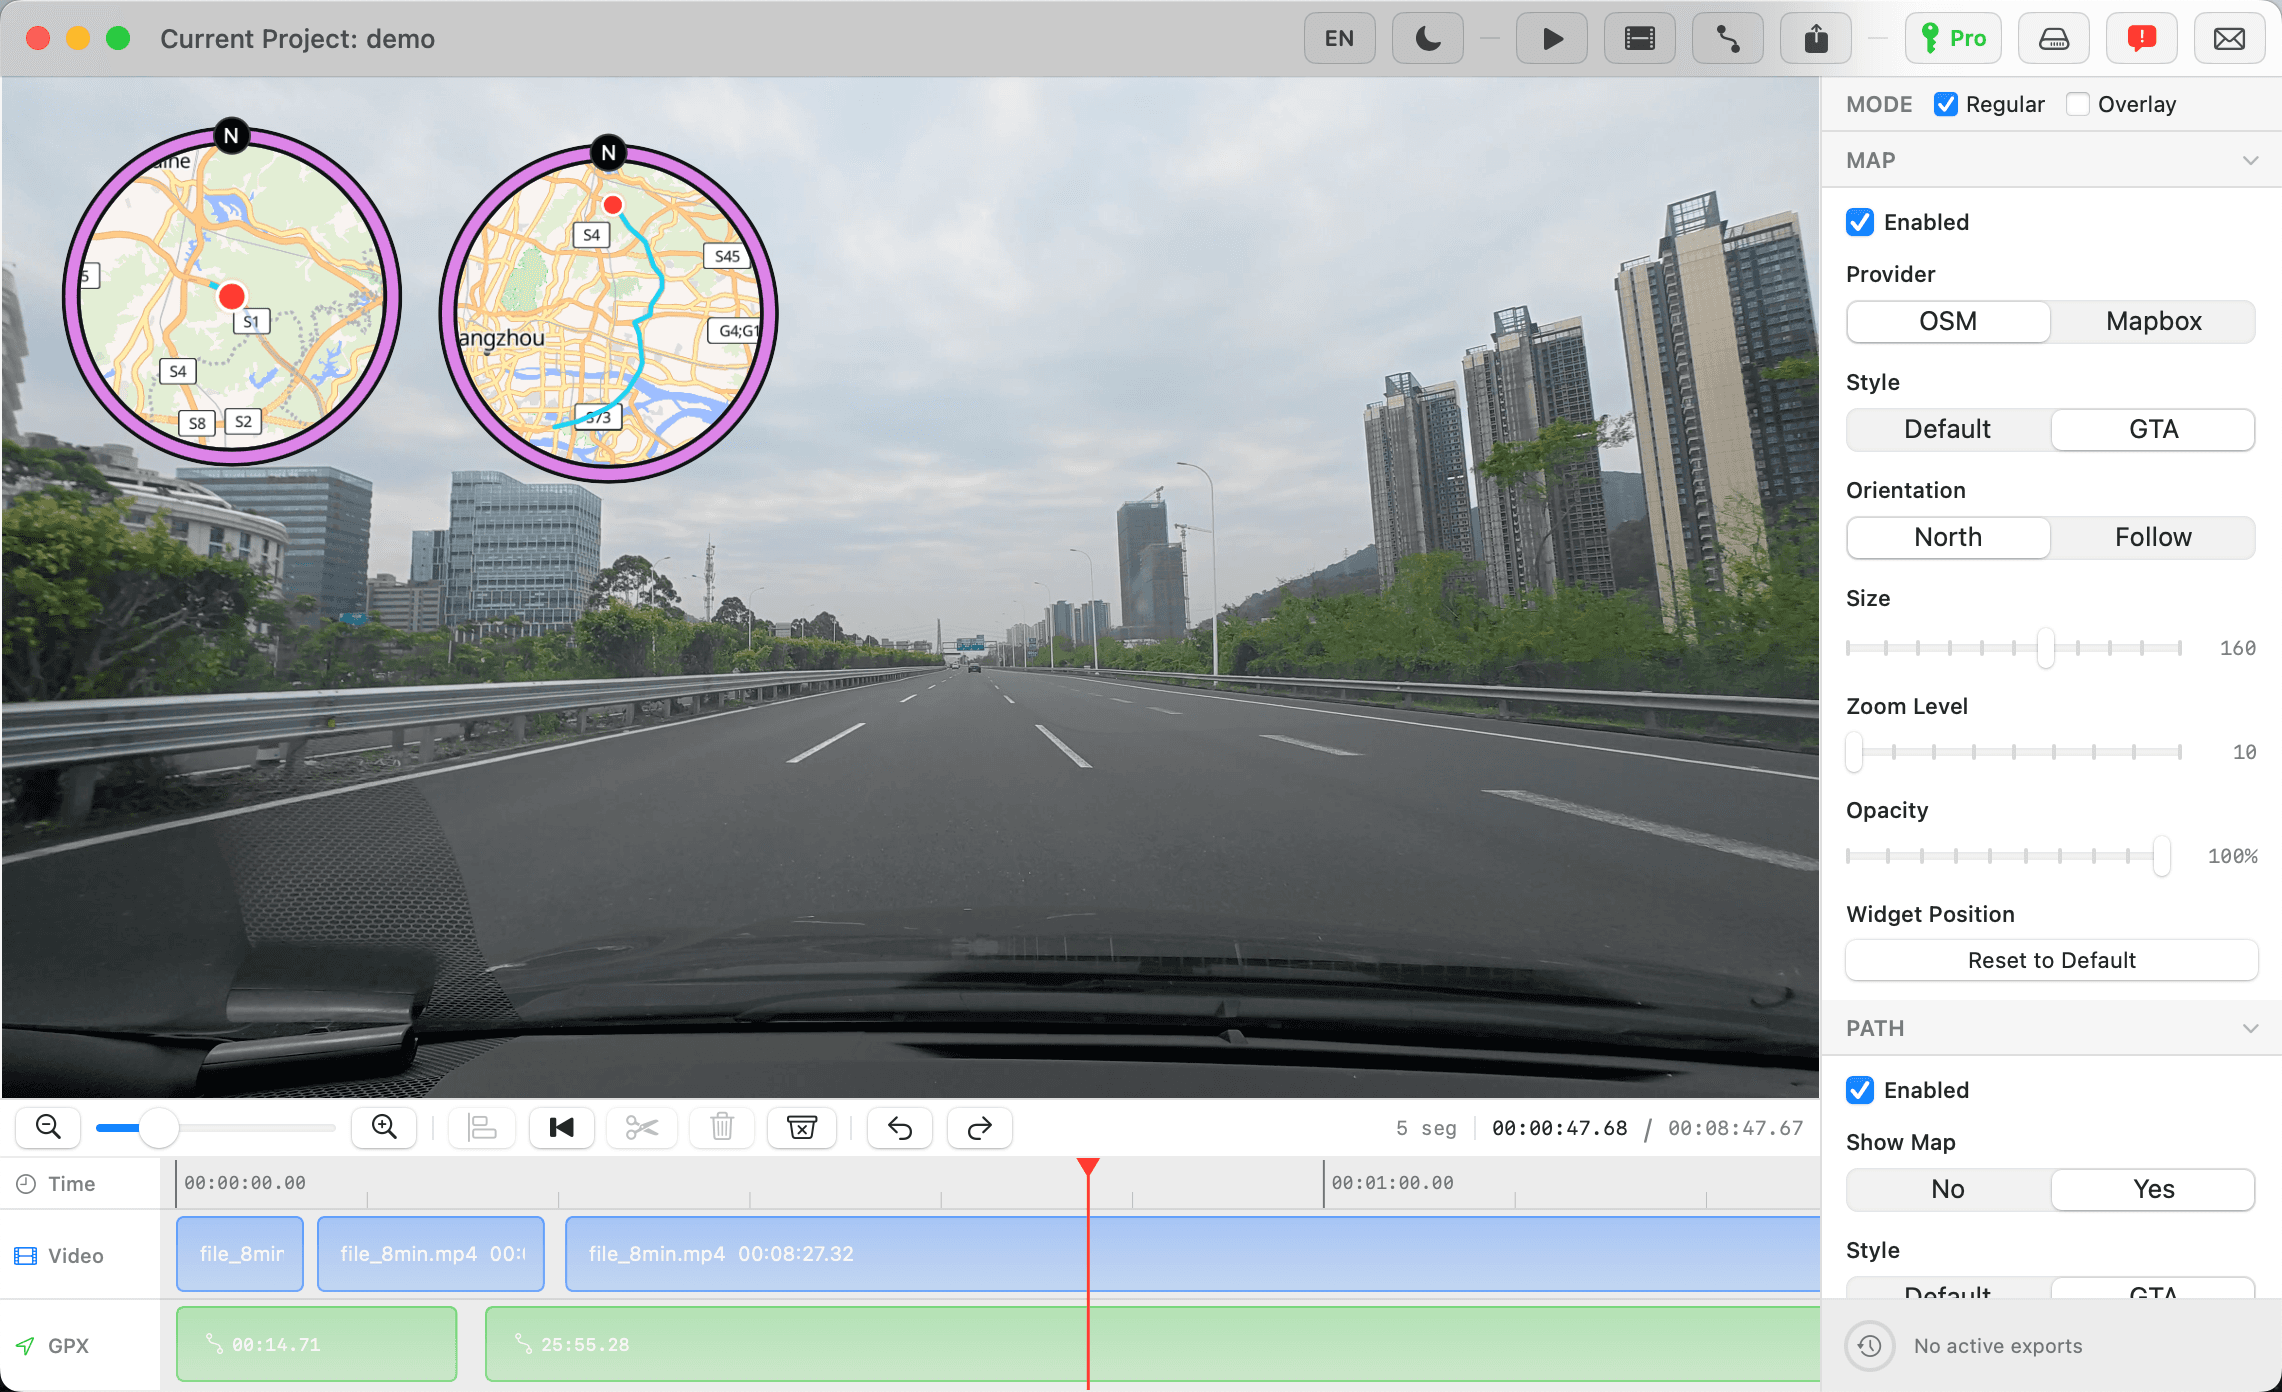Open the video film strip button

pyautogui.click(x=1639, y=39)
